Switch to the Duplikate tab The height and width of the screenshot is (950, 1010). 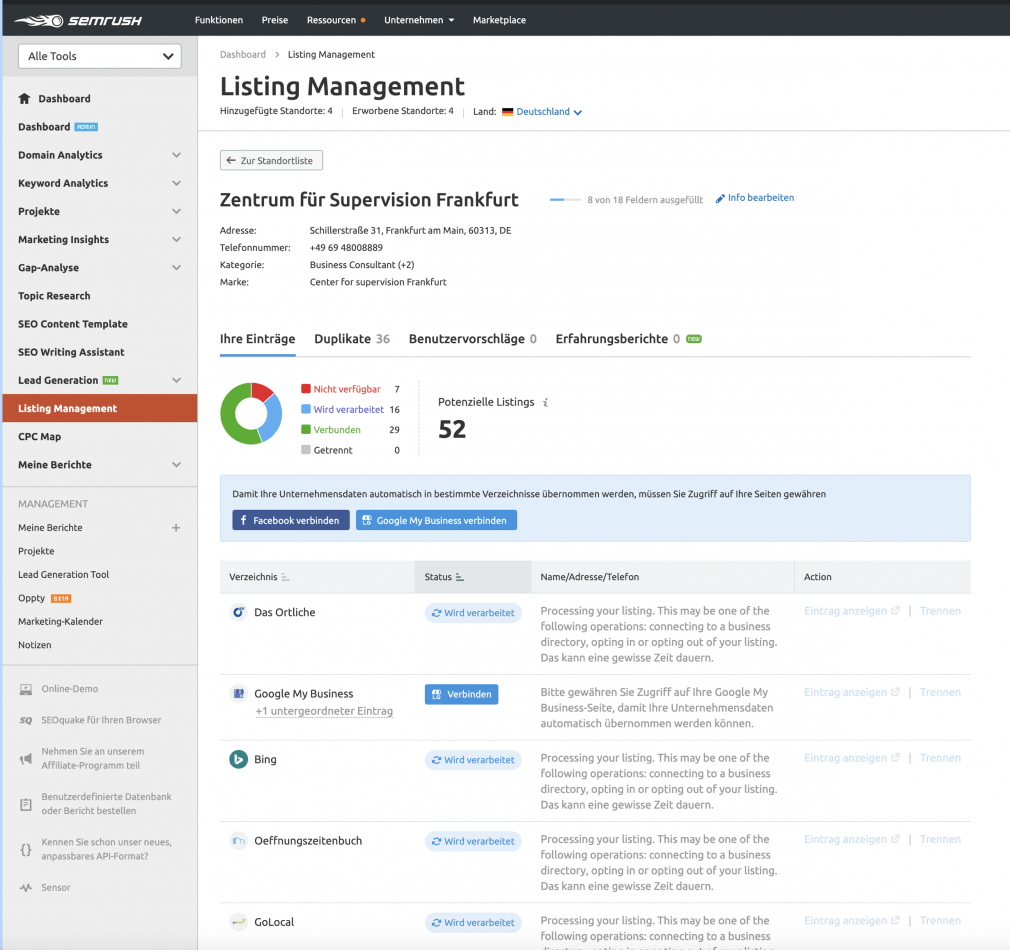352,339
